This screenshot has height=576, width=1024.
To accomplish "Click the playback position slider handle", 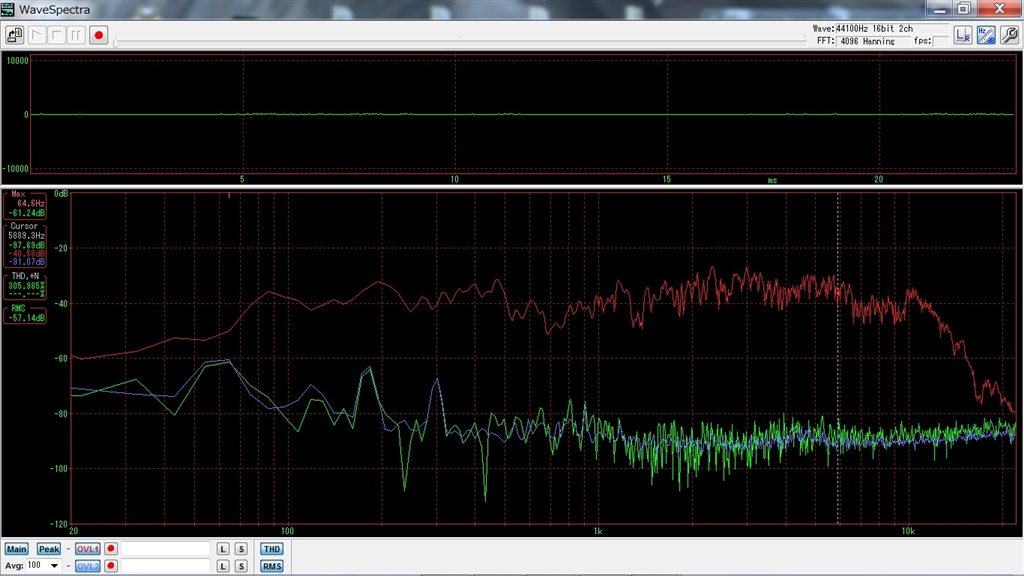I will pyautogui.click(x=117, y=42).
